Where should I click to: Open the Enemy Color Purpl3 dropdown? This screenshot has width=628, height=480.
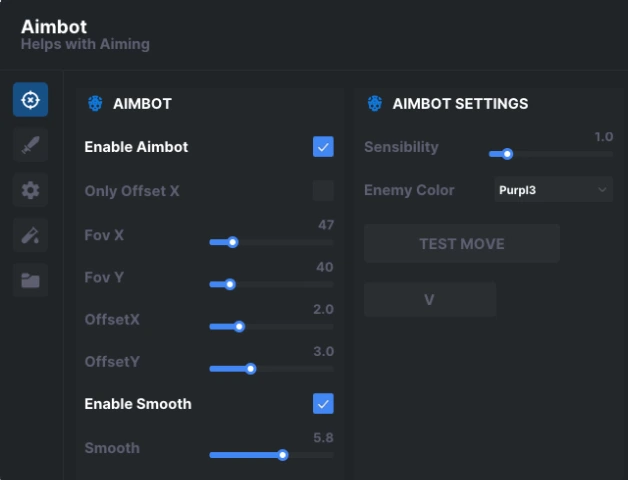[x=554, y=190]
